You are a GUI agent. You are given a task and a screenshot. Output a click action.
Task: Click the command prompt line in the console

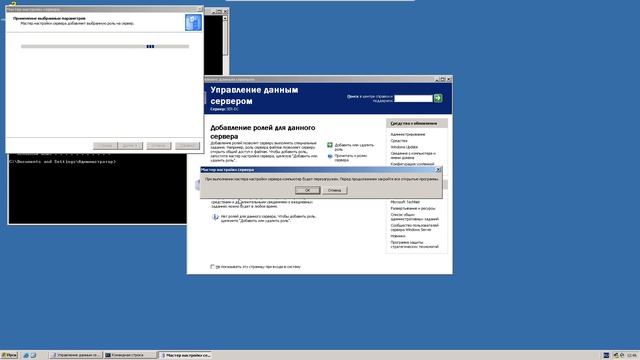pyautogui.click(x=62, y=162)
